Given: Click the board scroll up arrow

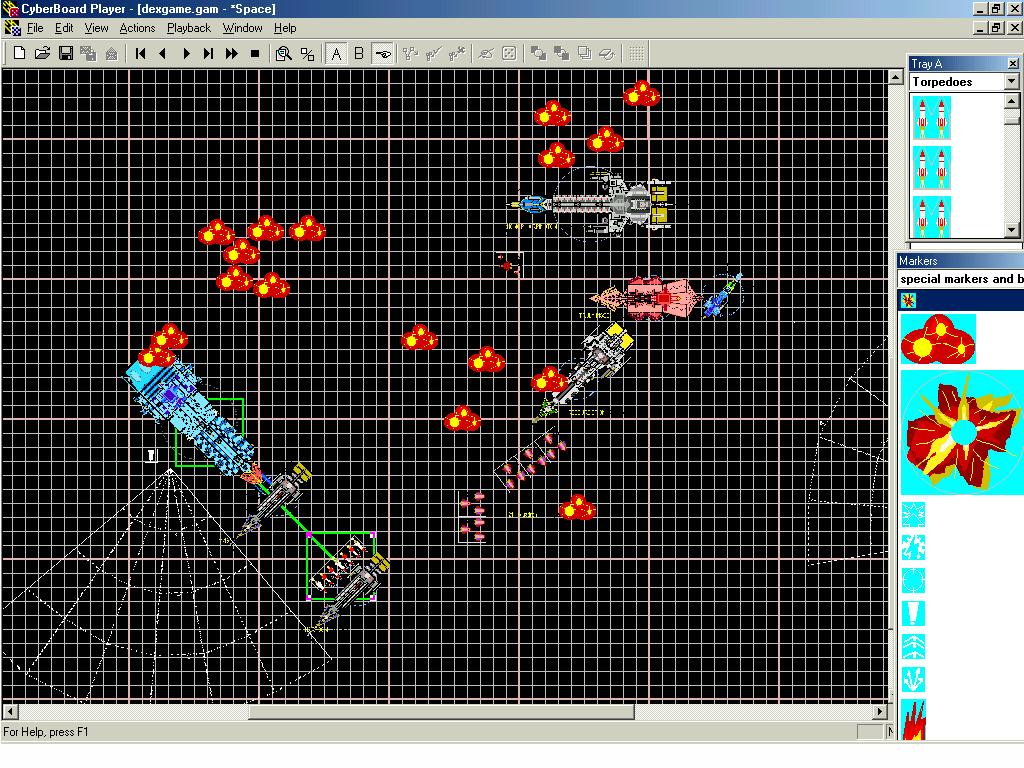Looking at the screenshot, I should tap(895, 77).
